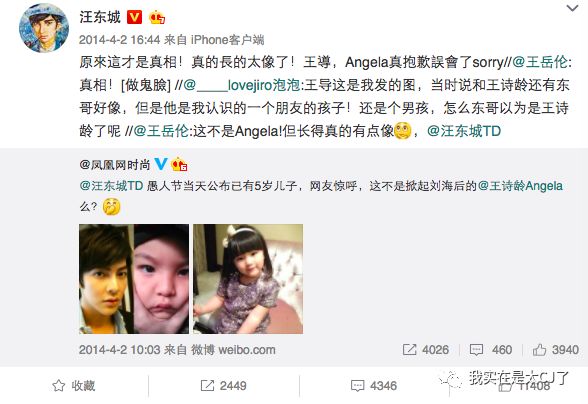Screen dimensions: 588x404
Task: Click the crown membership icon beside 汪东城
Action: (x=157, y=17)
